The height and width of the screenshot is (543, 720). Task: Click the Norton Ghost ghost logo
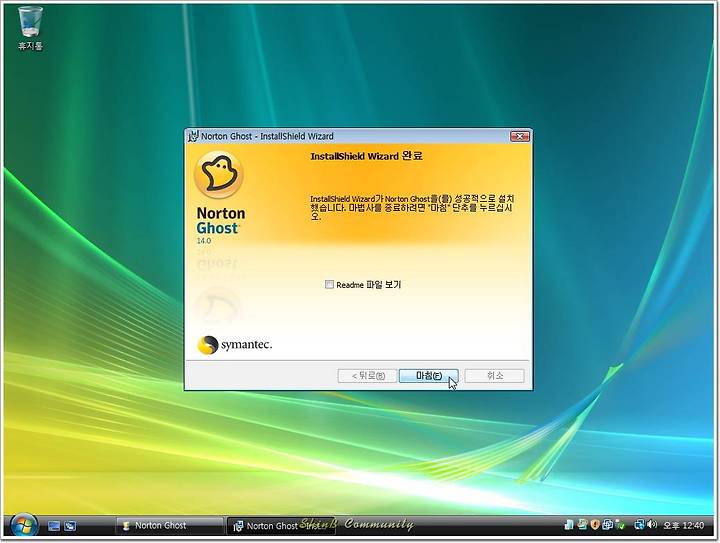point(219,175)
